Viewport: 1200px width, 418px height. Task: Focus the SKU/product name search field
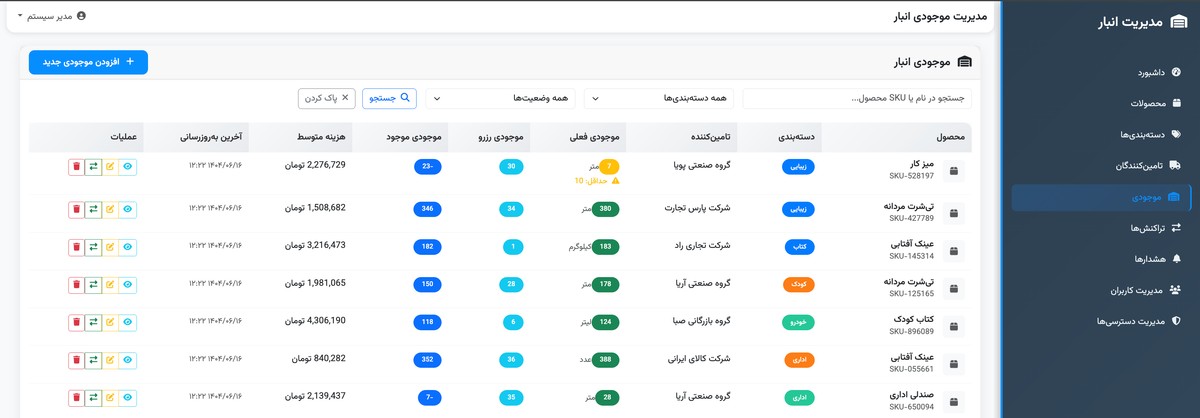[857, 98]
